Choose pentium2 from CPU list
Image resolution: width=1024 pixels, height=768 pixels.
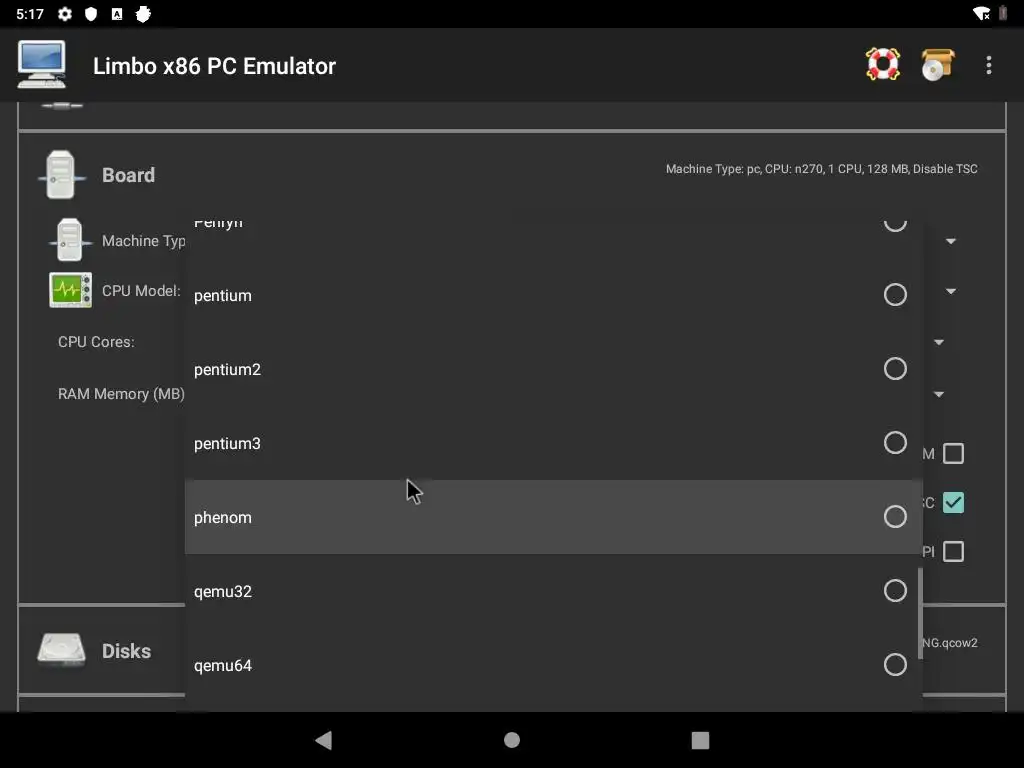click(553, 369)
